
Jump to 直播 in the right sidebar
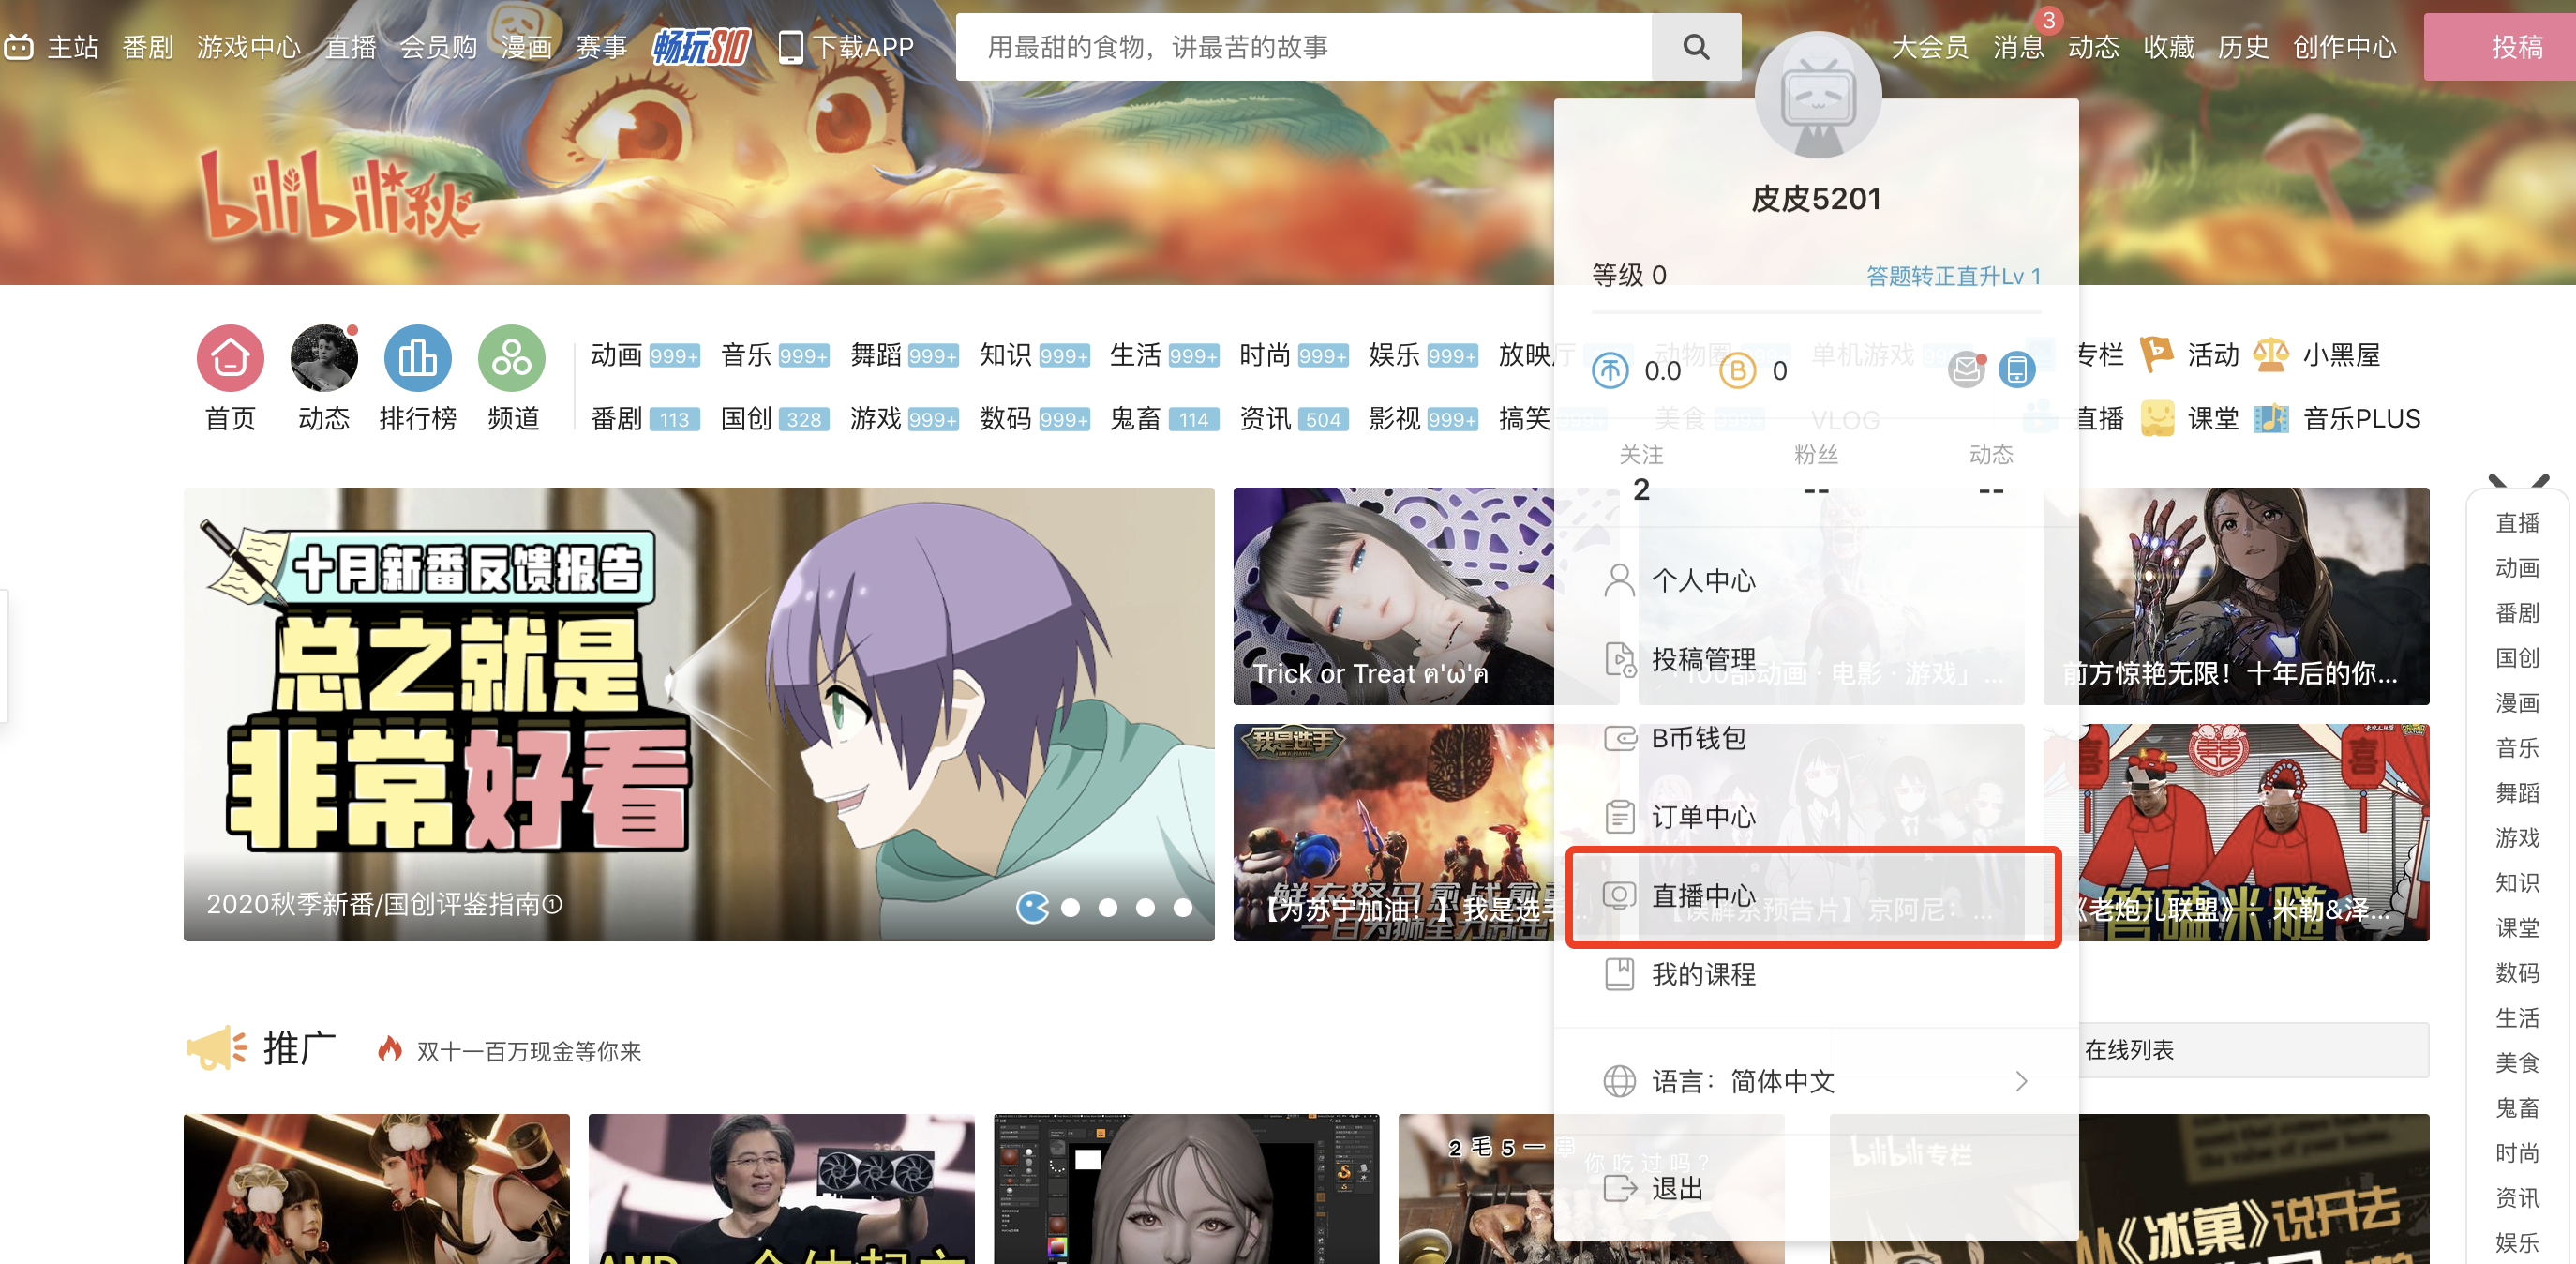[2517, 523]
